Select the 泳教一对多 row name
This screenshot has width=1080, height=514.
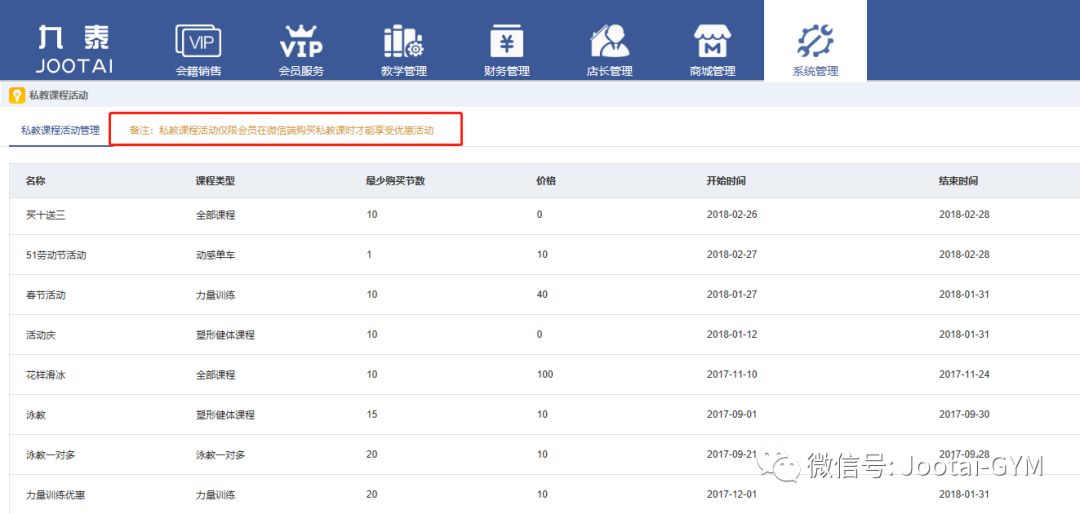(51, 455)
